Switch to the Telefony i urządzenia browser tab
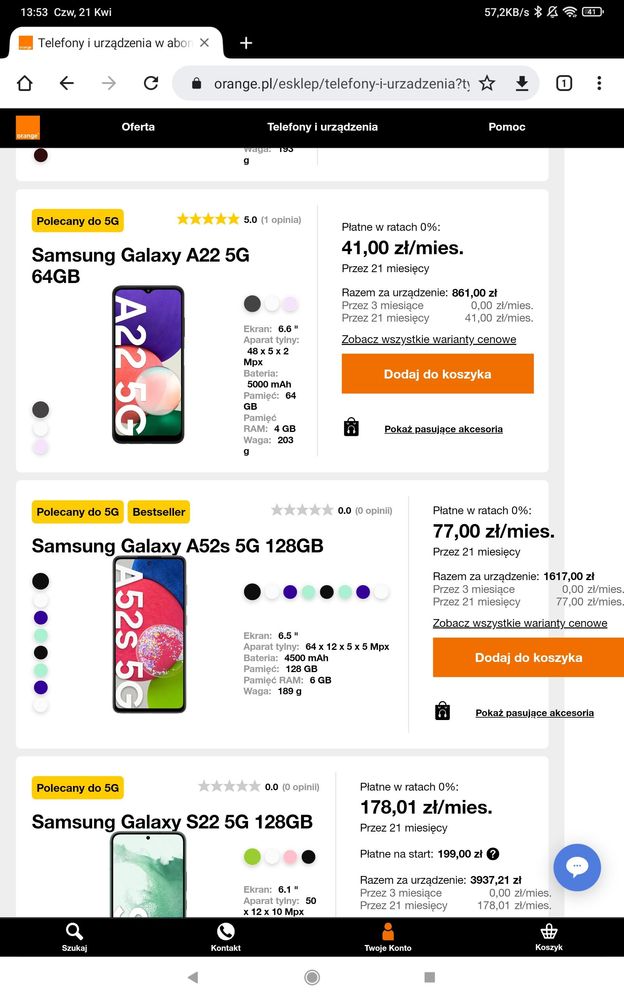The image size is (624, 998). point(110,44)
